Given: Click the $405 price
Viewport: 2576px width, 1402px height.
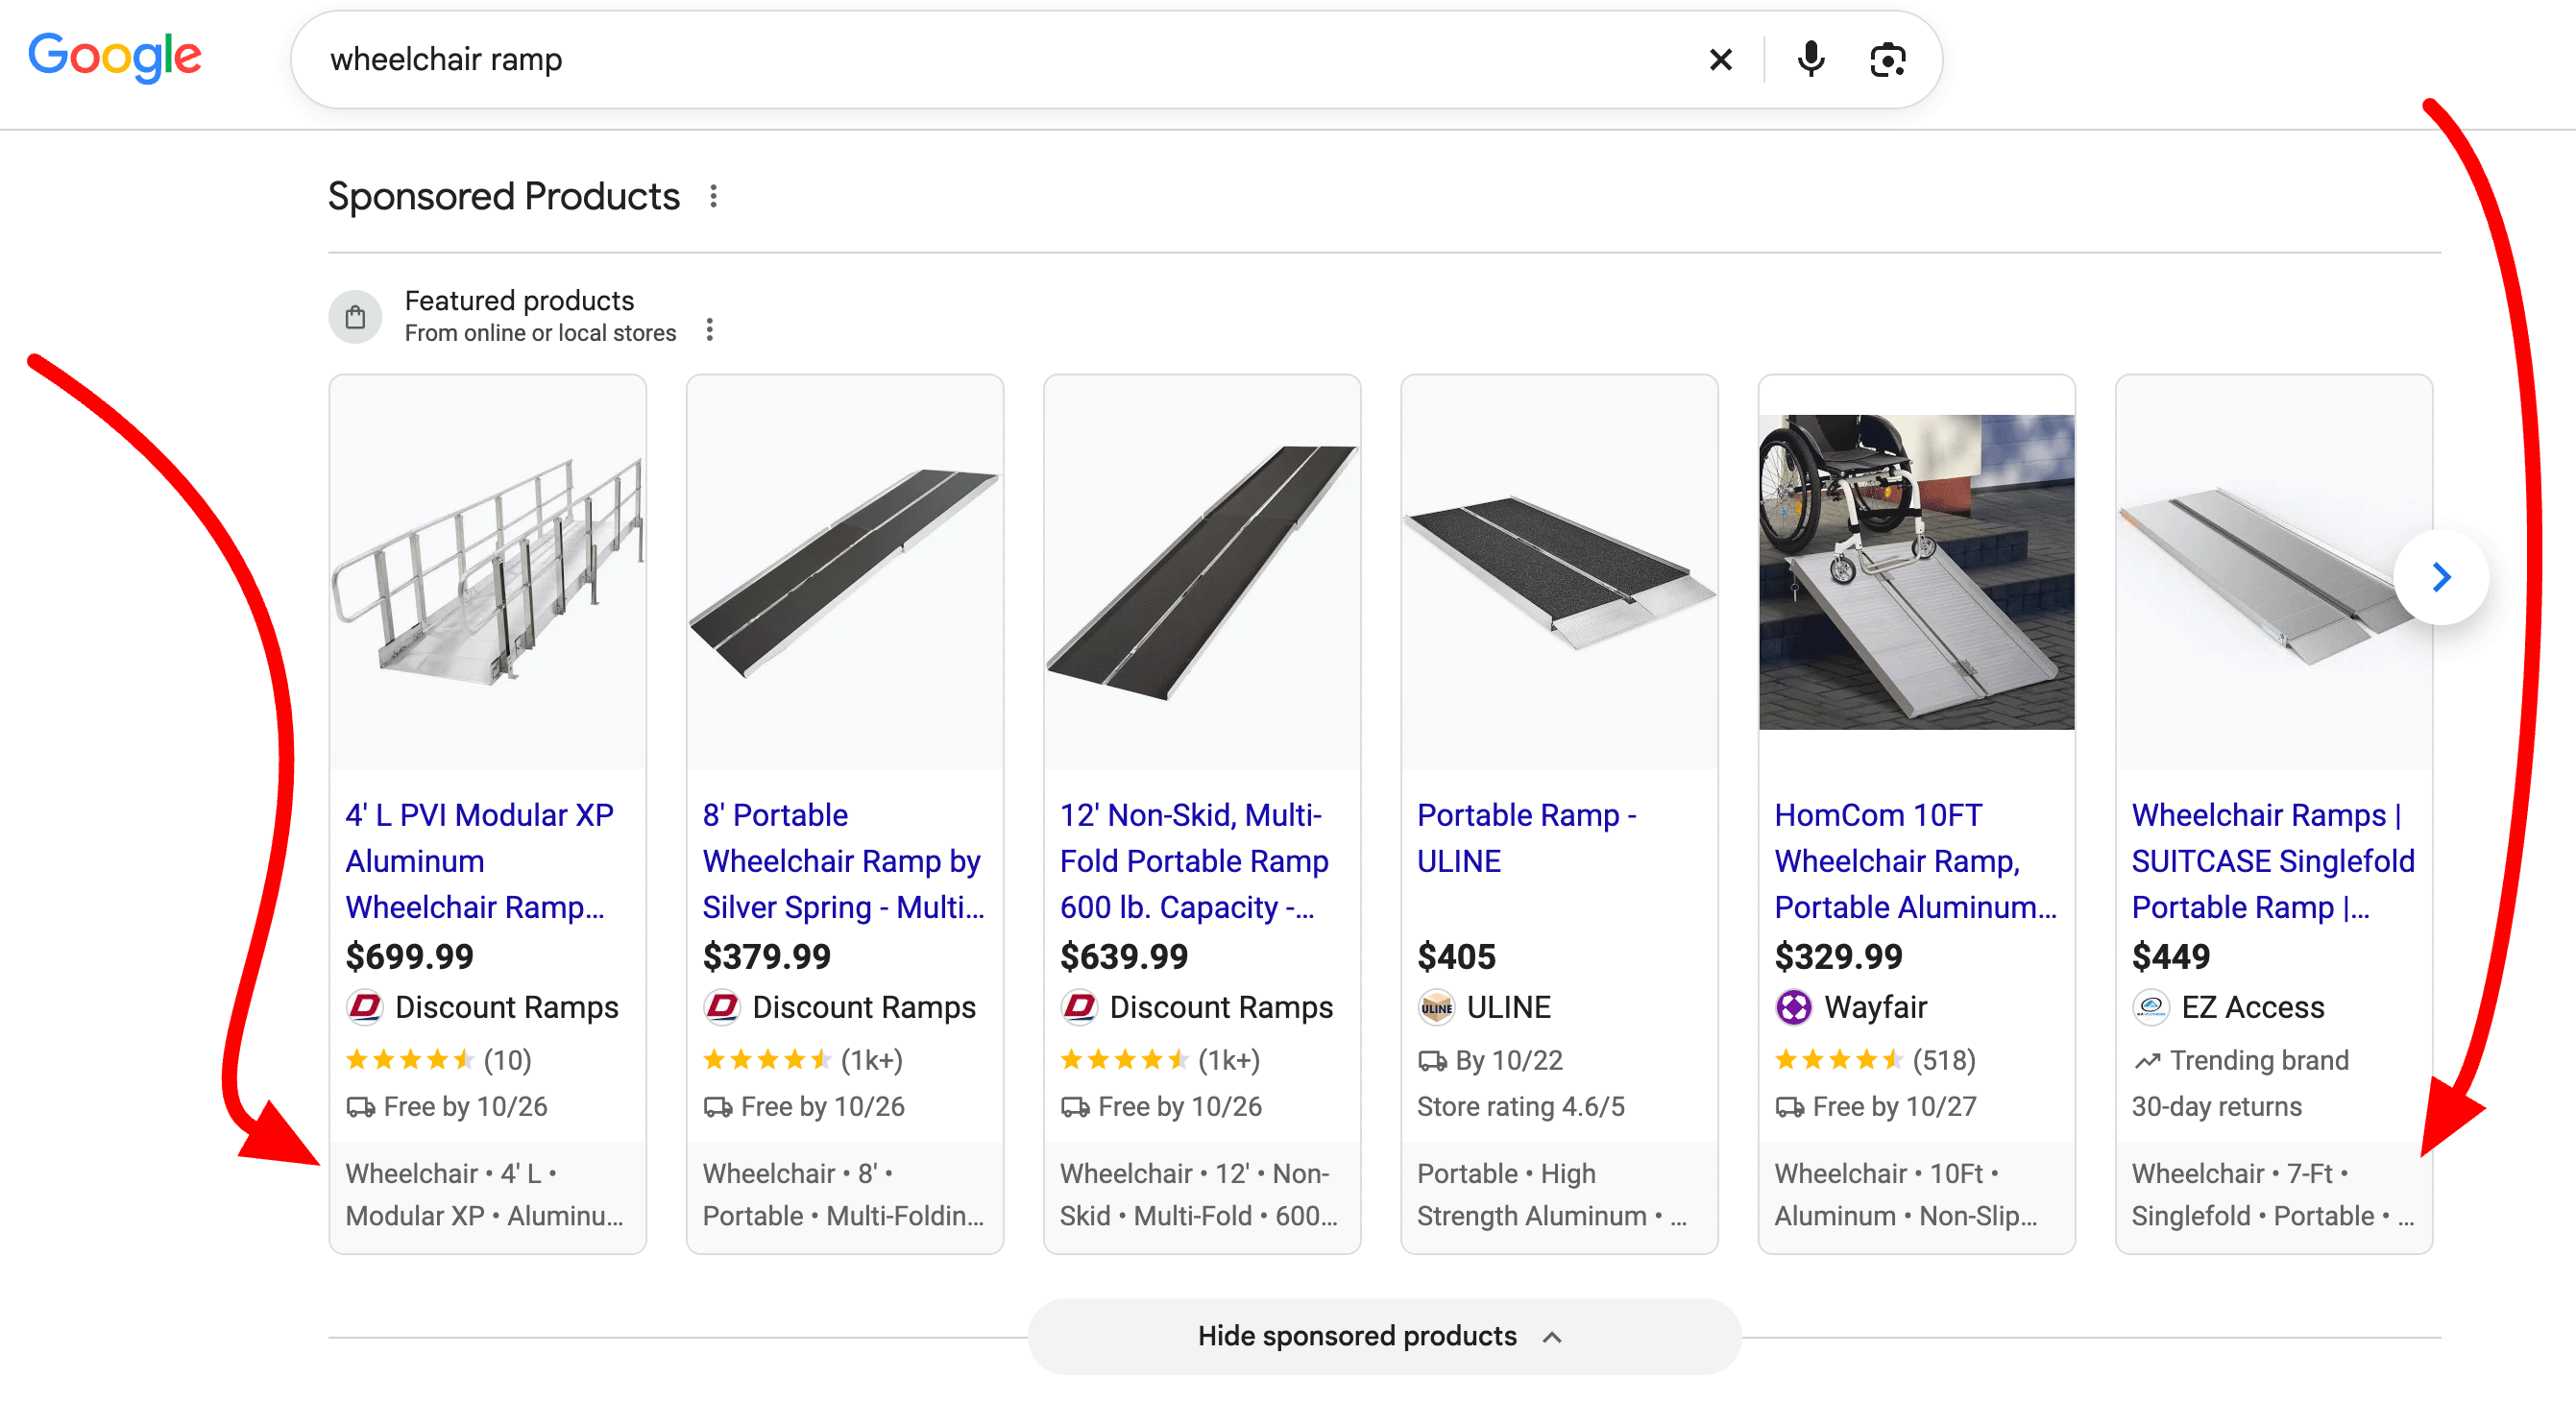Looking at the screenshot, I should 1456,956.
